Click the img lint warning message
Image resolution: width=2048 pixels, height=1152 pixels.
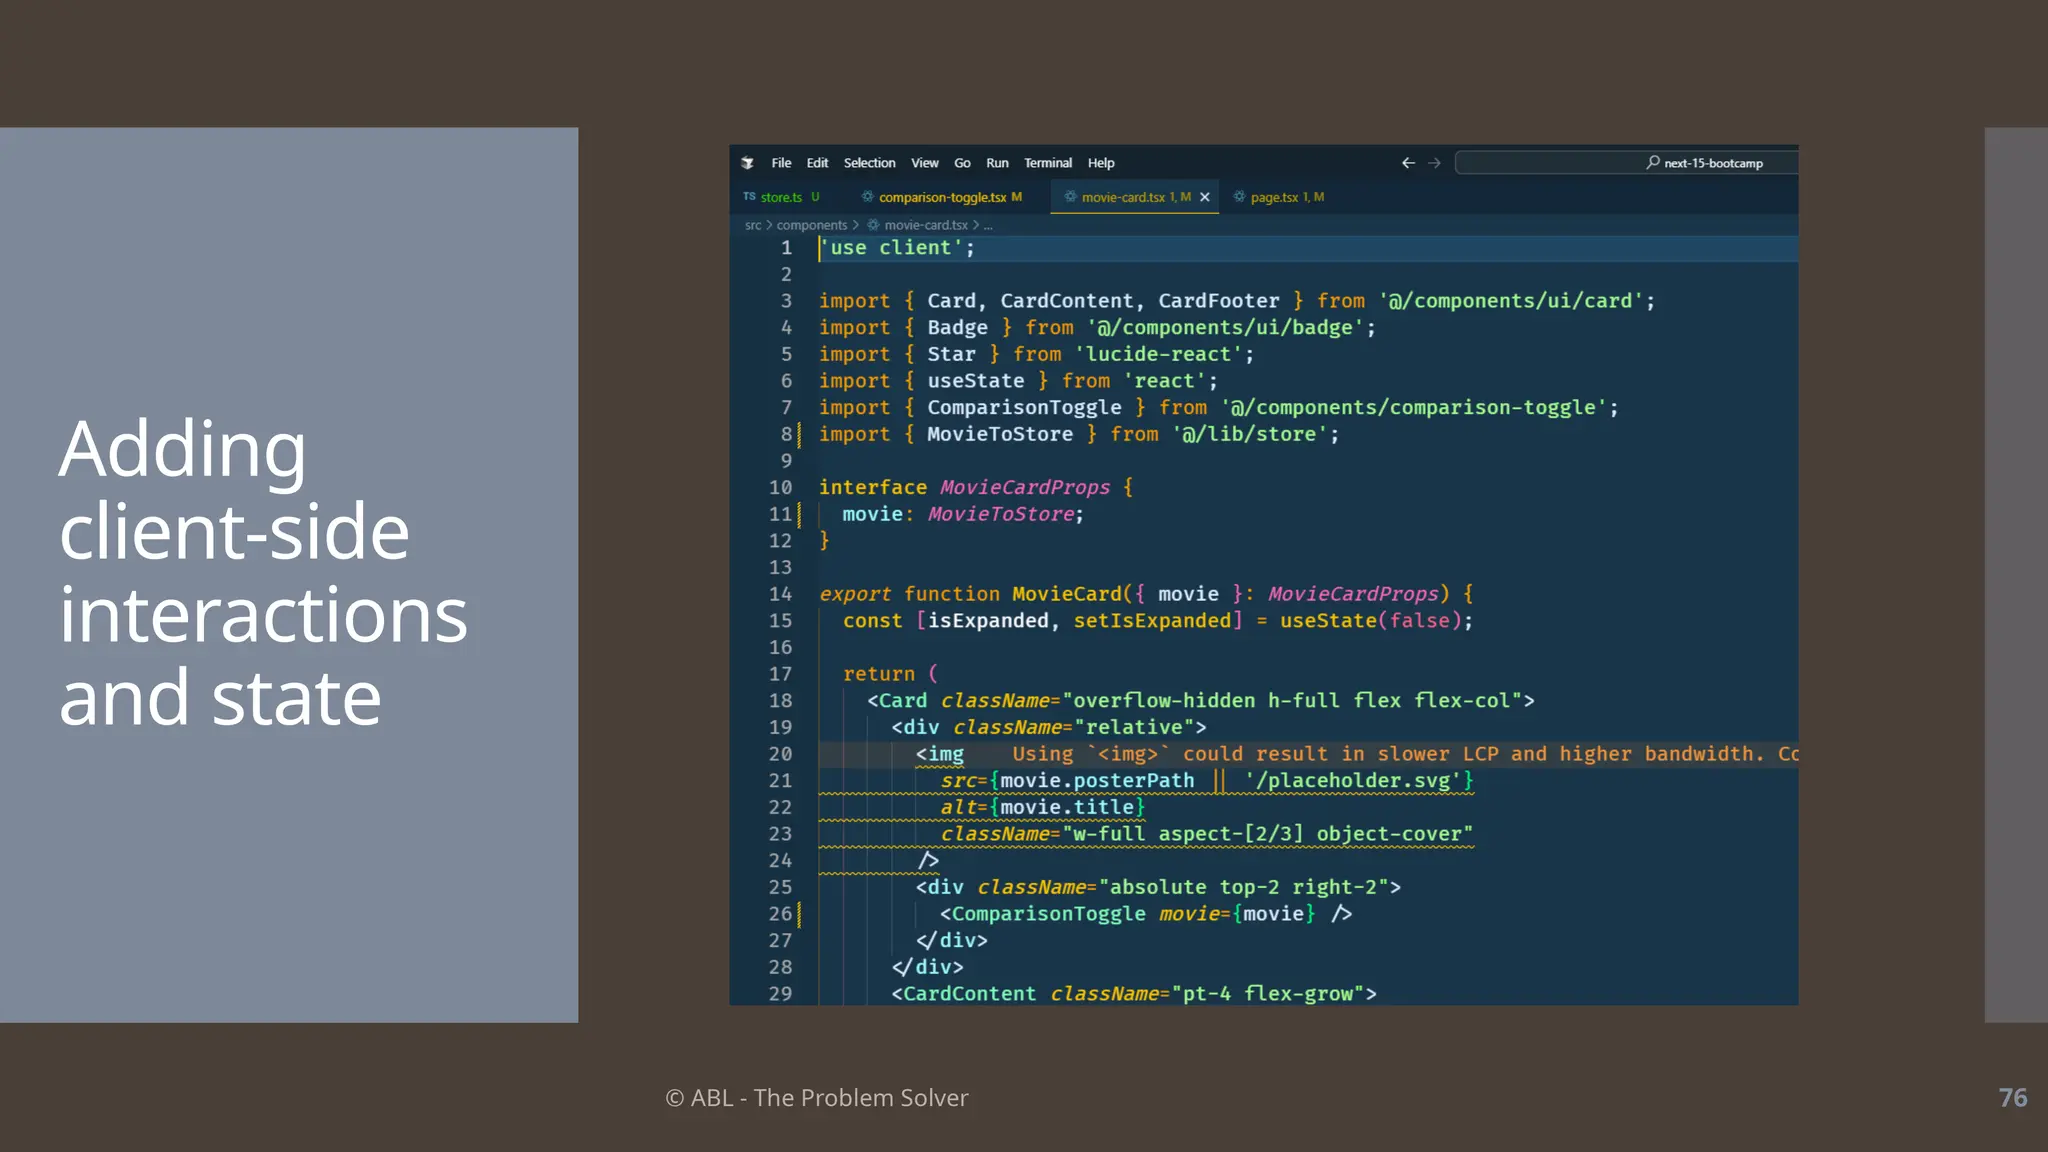pos(1405,754)
